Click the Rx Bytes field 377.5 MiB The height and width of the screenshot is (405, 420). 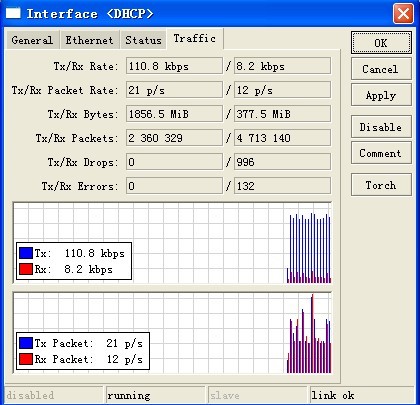click(283, 114)
